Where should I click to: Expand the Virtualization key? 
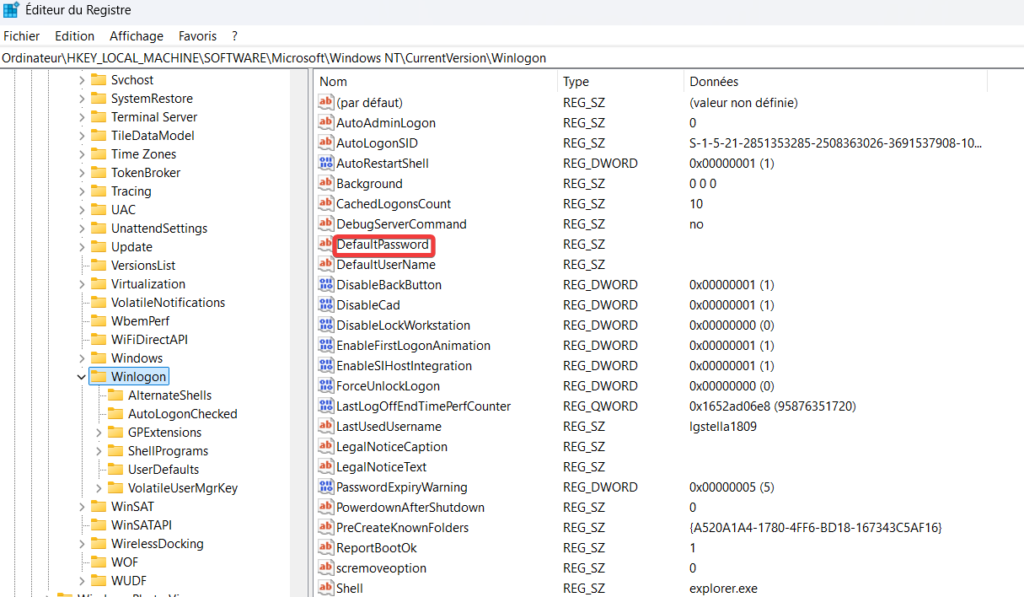tap(82, 284)
